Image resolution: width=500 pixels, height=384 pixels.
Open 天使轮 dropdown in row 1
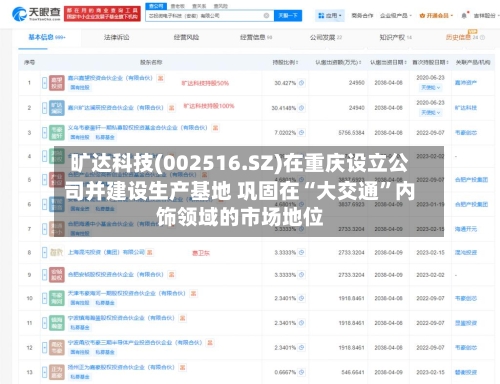coord(430,88)
